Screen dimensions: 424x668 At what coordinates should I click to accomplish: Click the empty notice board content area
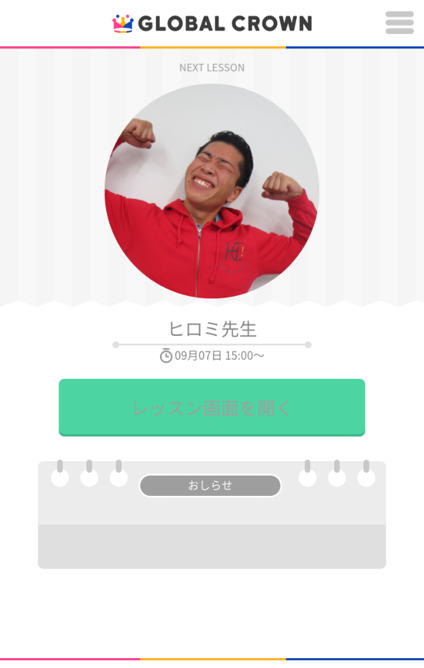(x=212, y=547)
